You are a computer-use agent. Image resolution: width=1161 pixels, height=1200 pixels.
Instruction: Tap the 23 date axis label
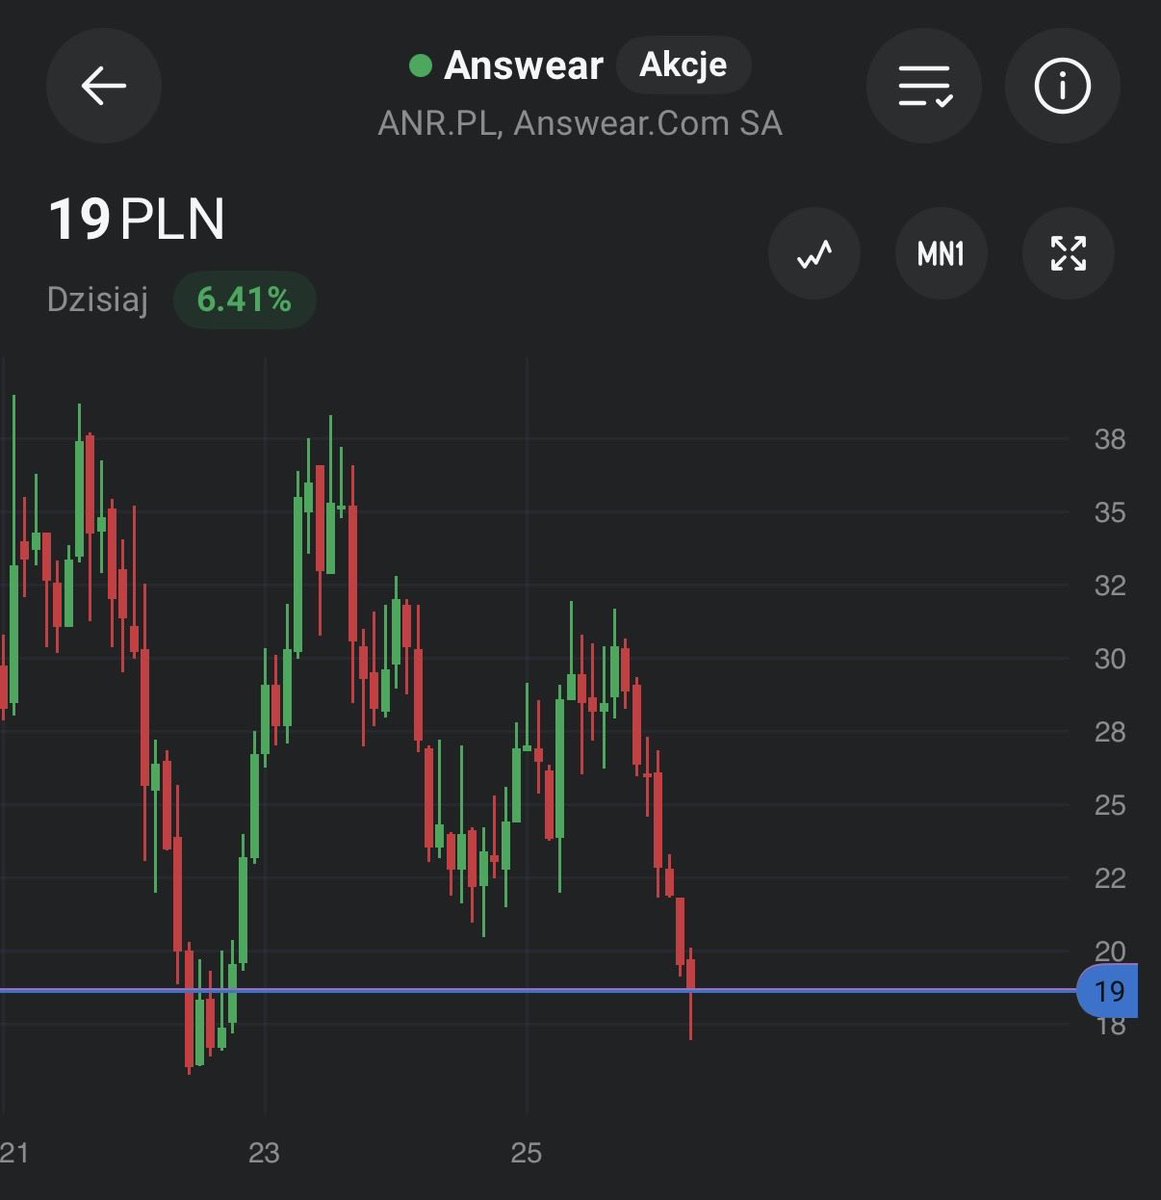coord(264,1153)
